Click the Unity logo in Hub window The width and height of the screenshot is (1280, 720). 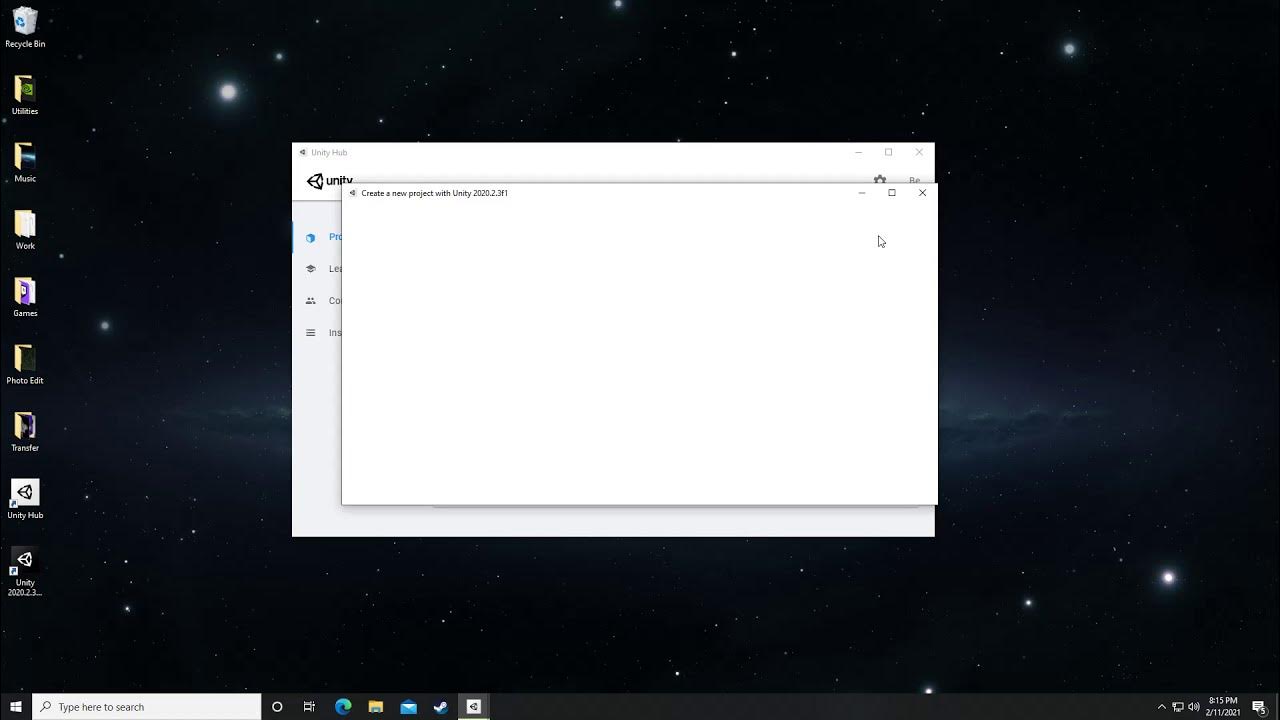(x=329, y=181)
